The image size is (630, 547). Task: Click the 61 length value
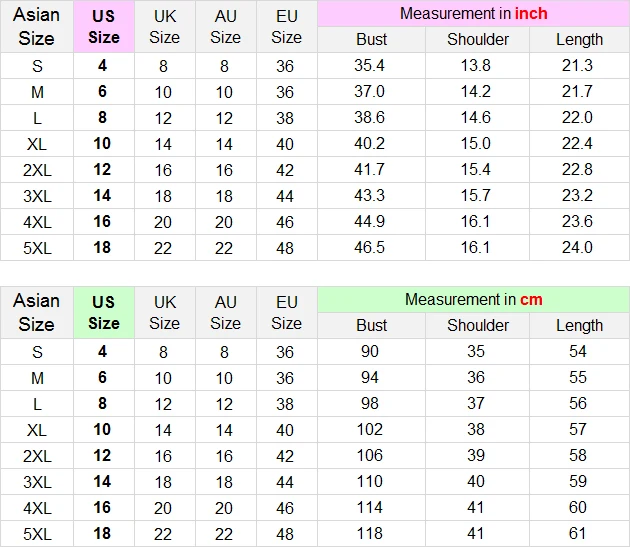[x=579, y=533]
